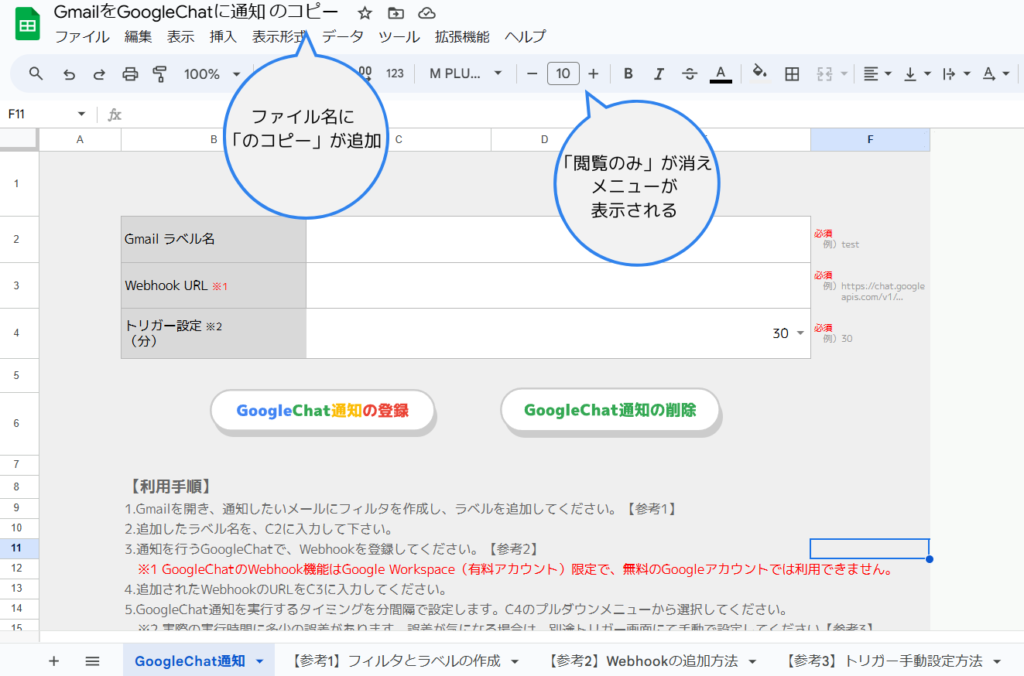Click the F11 name box
Screen dimensions: 1024x676
[38, 114]
